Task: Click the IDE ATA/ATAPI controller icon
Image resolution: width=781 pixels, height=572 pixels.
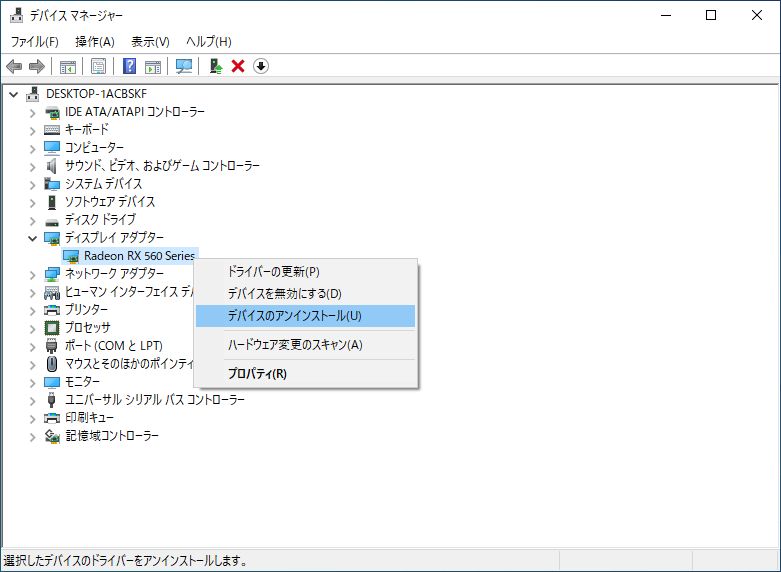Action: 52,112
